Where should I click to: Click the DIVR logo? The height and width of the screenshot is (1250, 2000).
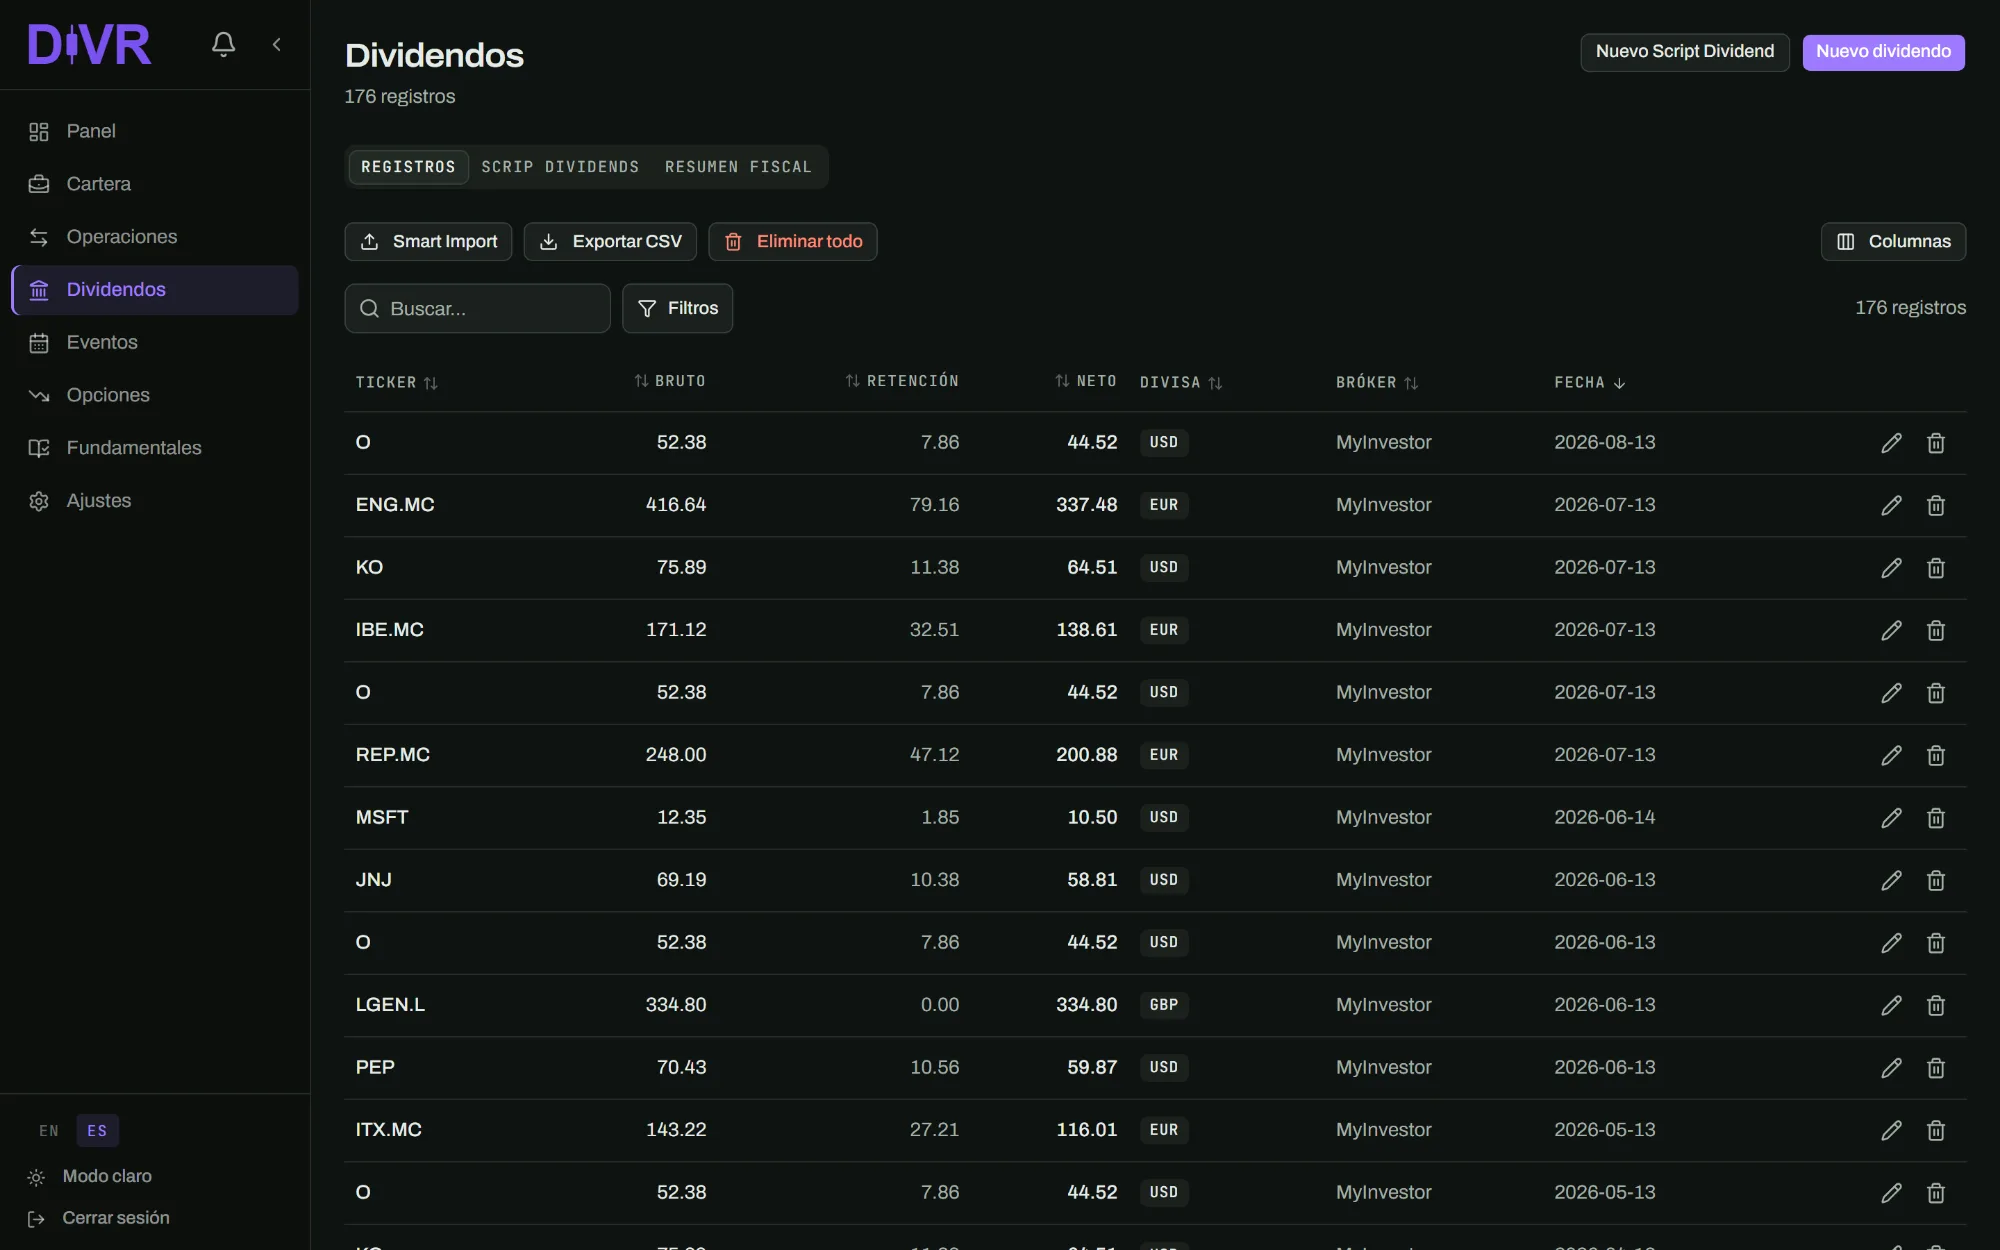pos(90,45)
